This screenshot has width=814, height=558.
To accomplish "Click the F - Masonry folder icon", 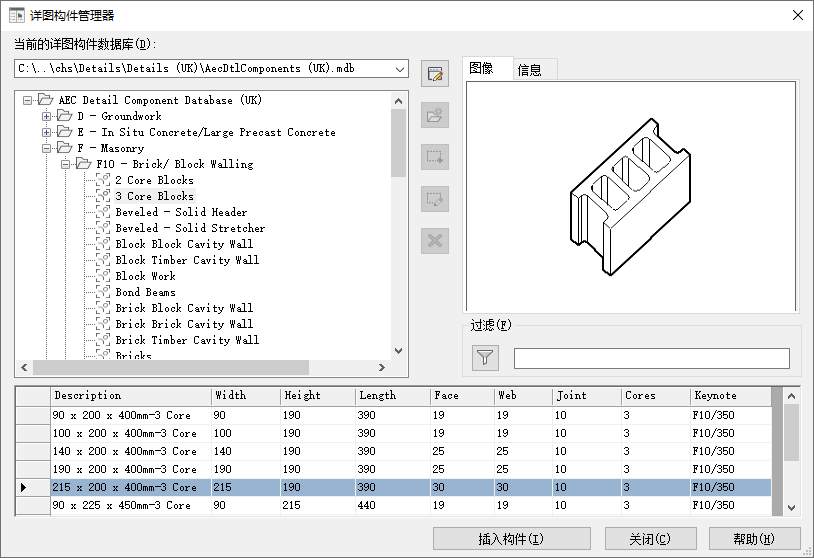I will [x=64, y=148].
